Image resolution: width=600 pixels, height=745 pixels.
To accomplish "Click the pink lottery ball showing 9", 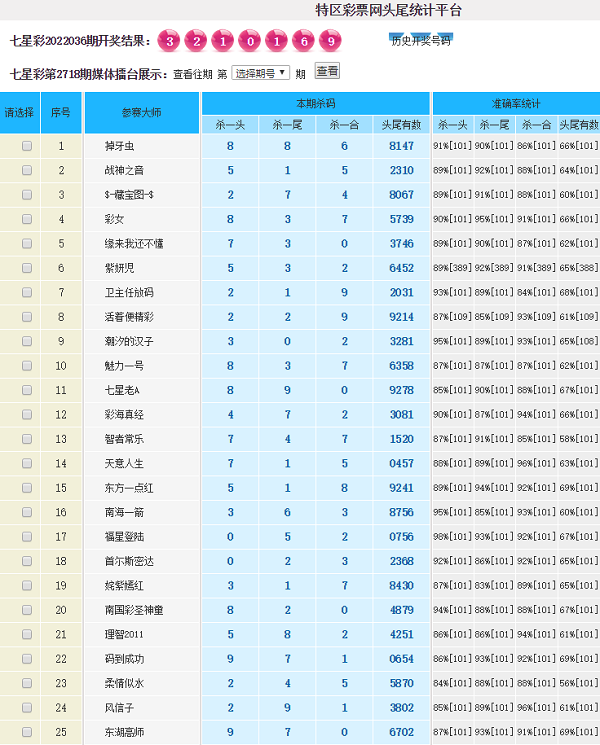I will click(x=328, y=41).
